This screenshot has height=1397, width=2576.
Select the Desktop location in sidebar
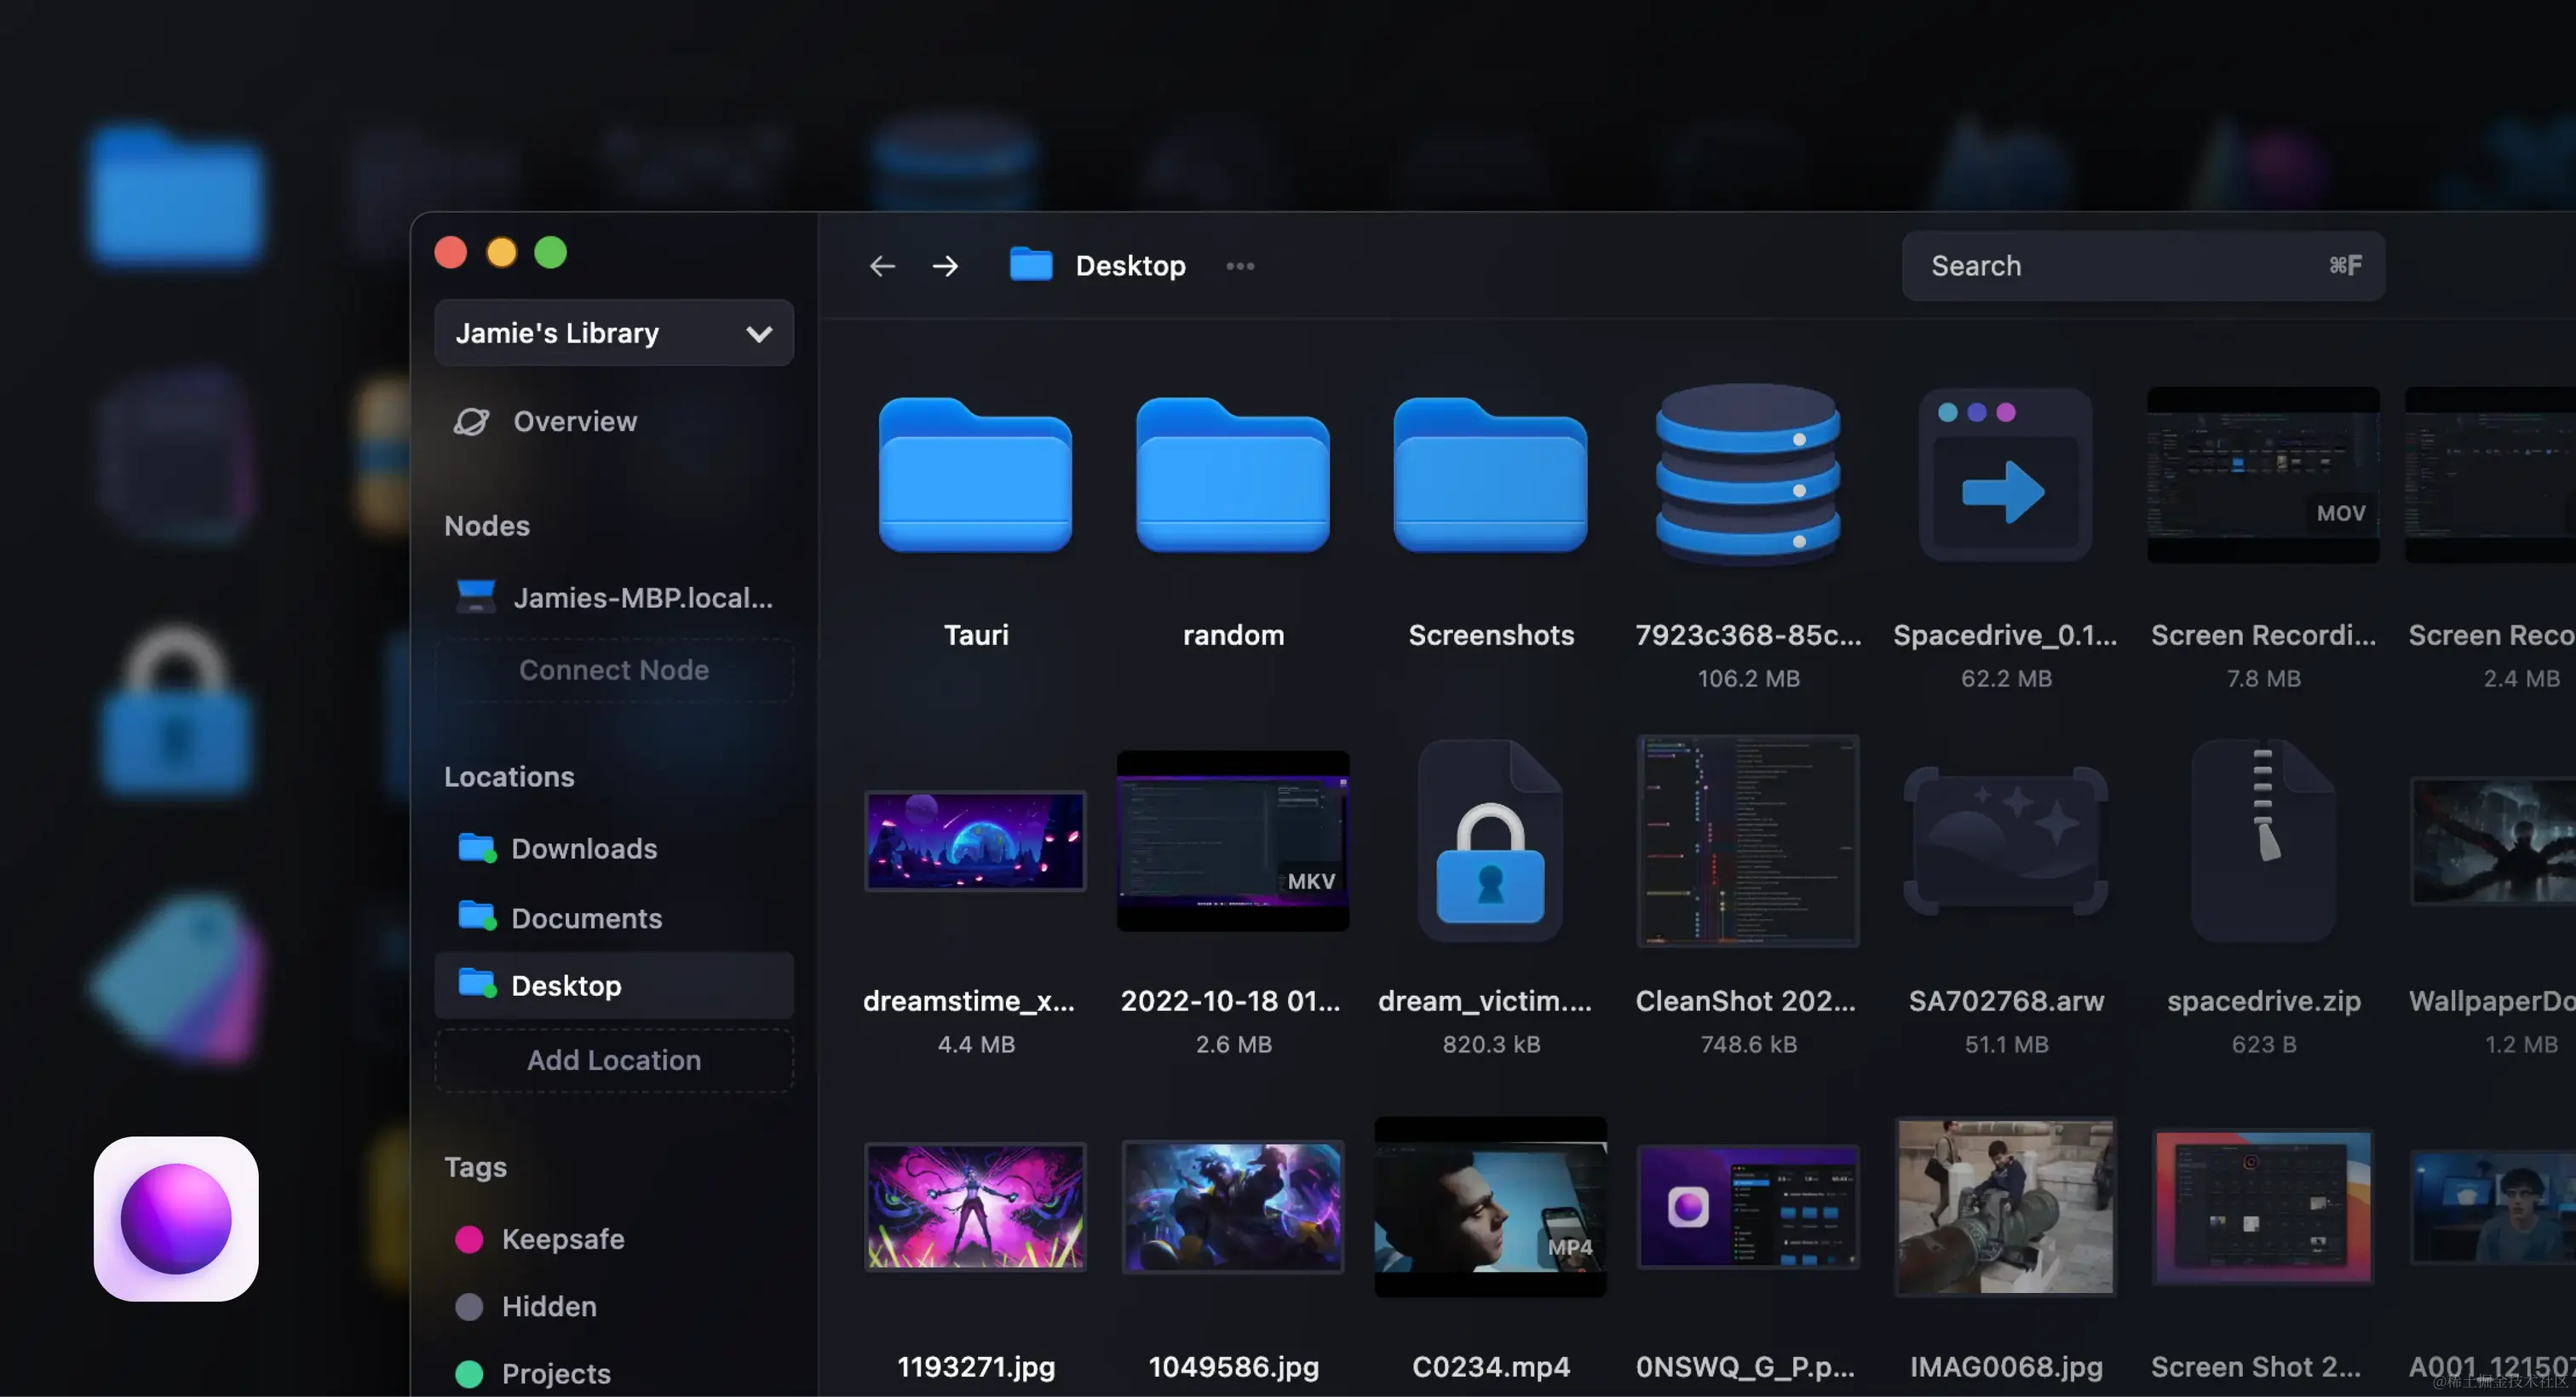566,984
